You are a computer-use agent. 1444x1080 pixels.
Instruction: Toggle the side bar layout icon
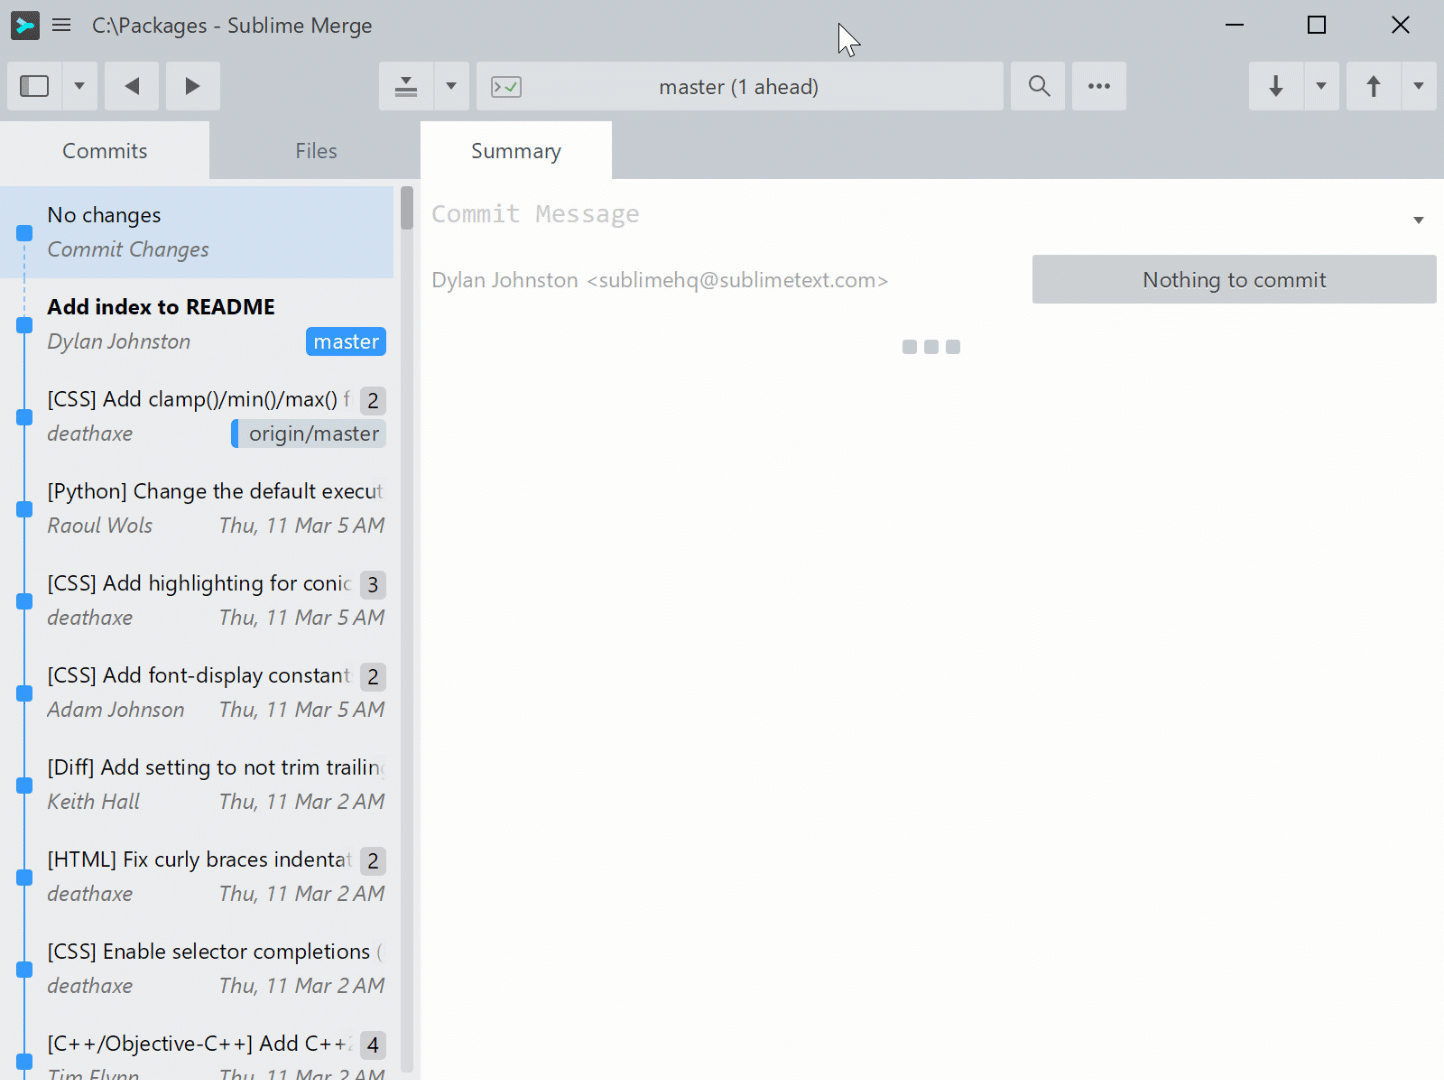[35, 86]
